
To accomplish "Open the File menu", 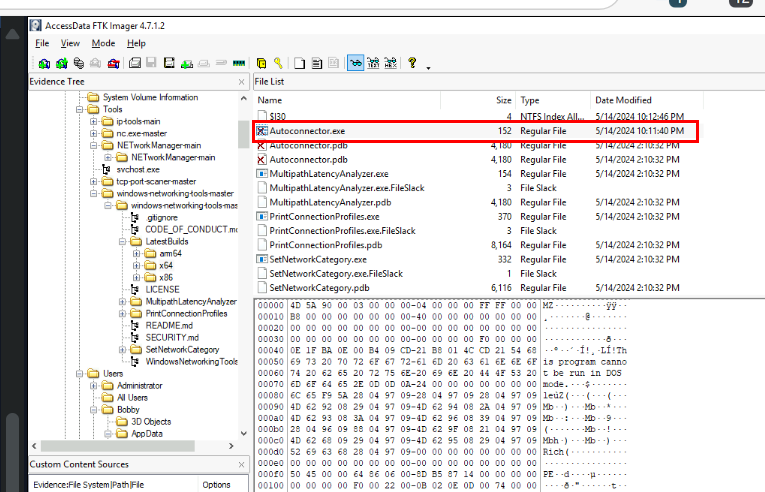I will [42, 44].
